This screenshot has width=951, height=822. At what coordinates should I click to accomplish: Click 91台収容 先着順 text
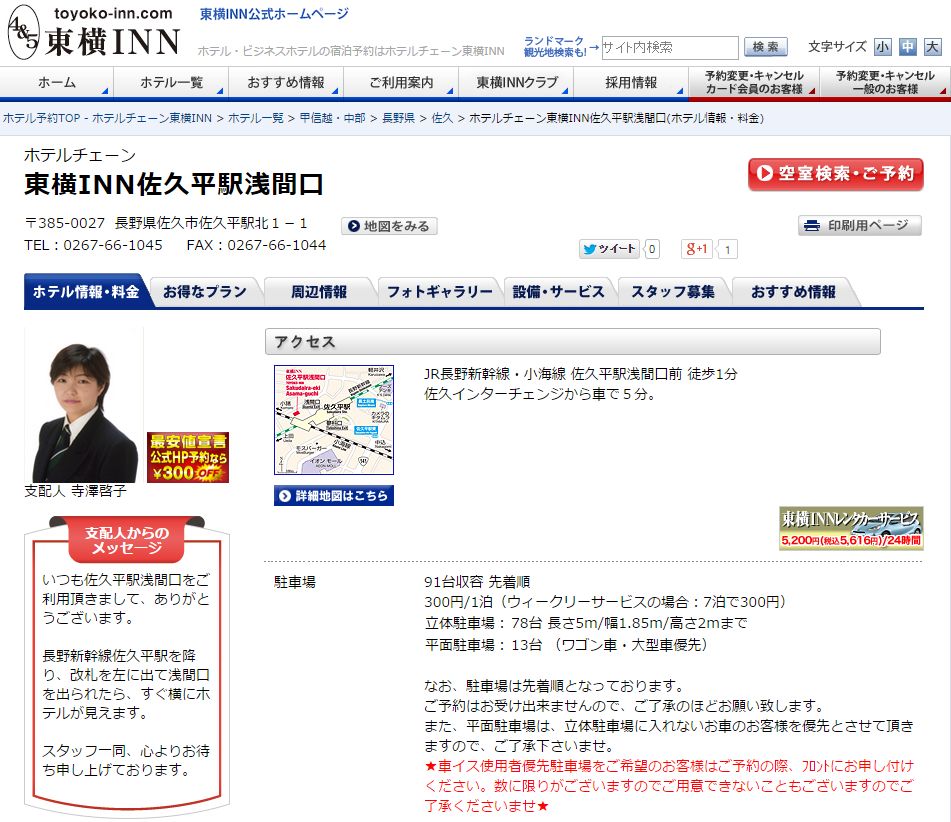point(477,582)
